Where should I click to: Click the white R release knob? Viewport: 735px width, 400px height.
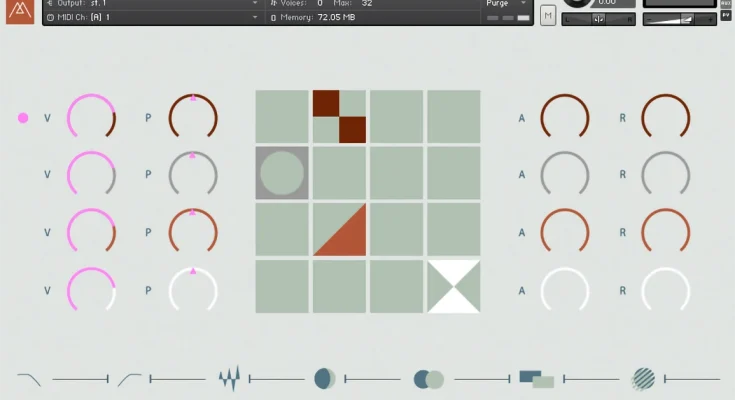pos(665,289)
